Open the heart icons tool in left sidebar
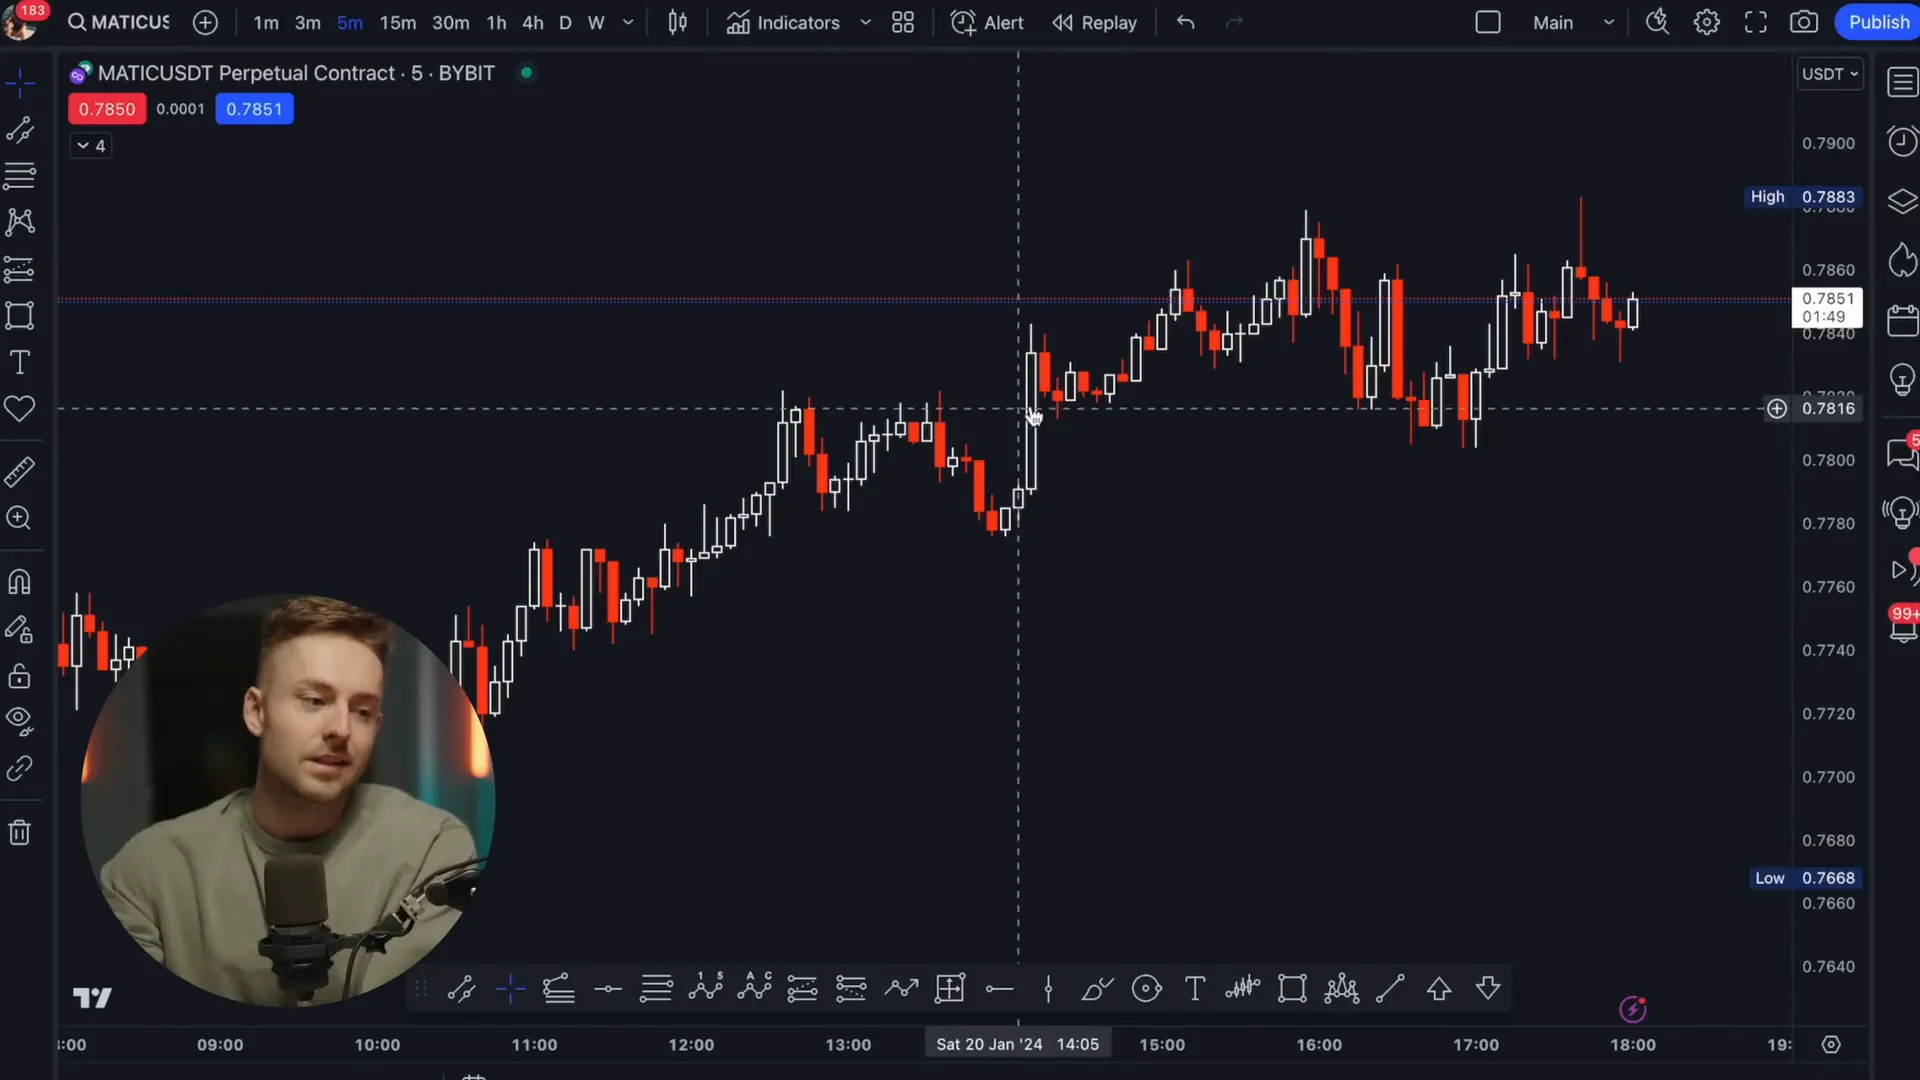The image size is (1920, 1080). pyautogui.click(x=20, y=408)
